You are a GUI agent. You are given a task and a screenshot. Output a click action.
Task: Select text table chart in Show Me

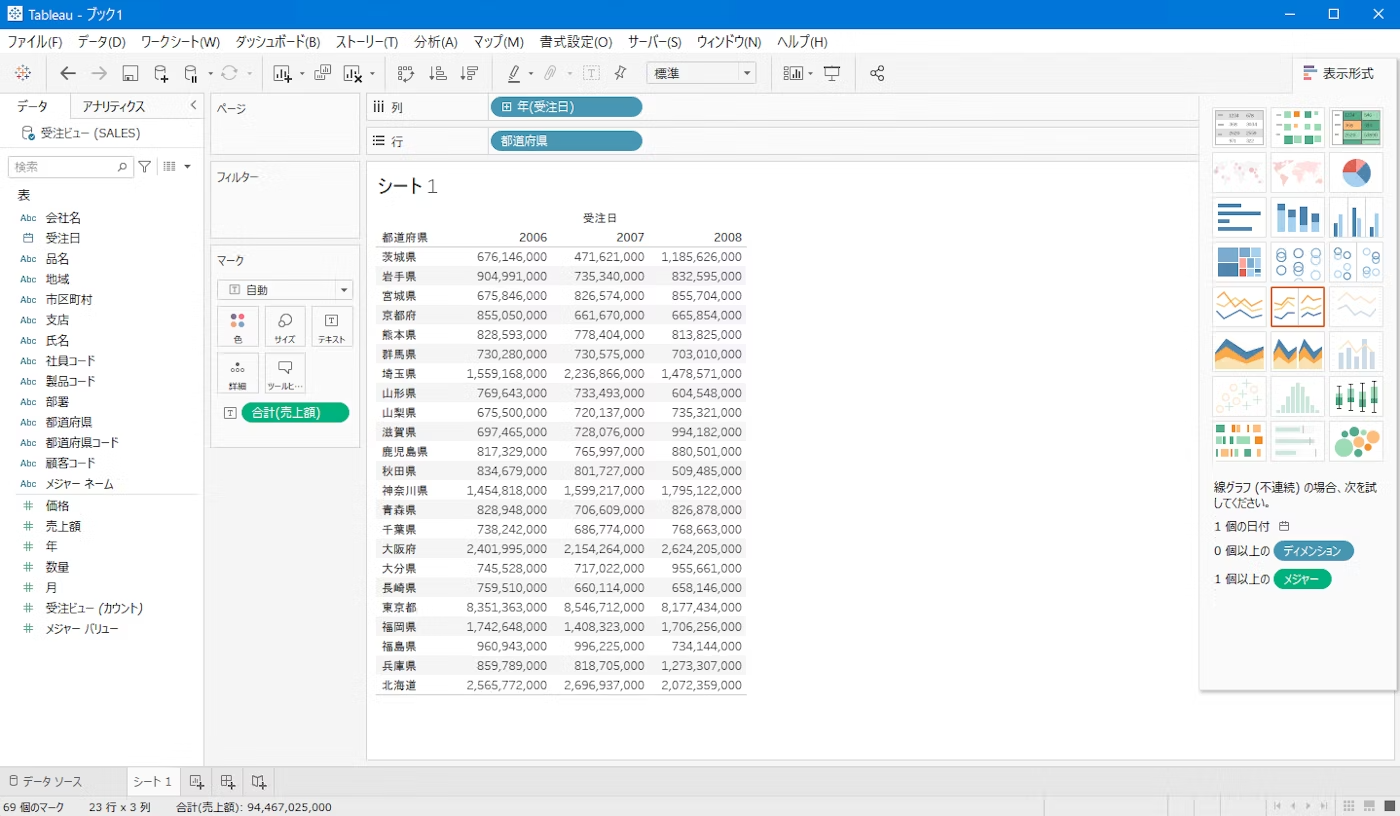click(1239, 128)
